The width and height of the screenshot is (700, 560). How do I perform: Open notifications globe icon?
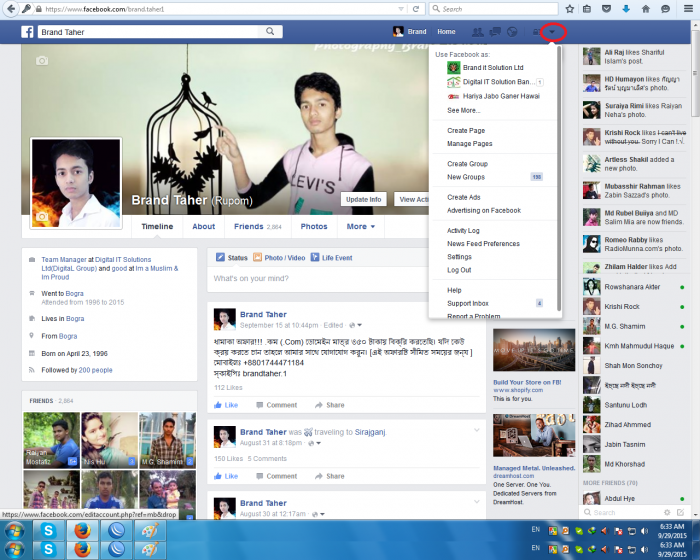(512, 32)
